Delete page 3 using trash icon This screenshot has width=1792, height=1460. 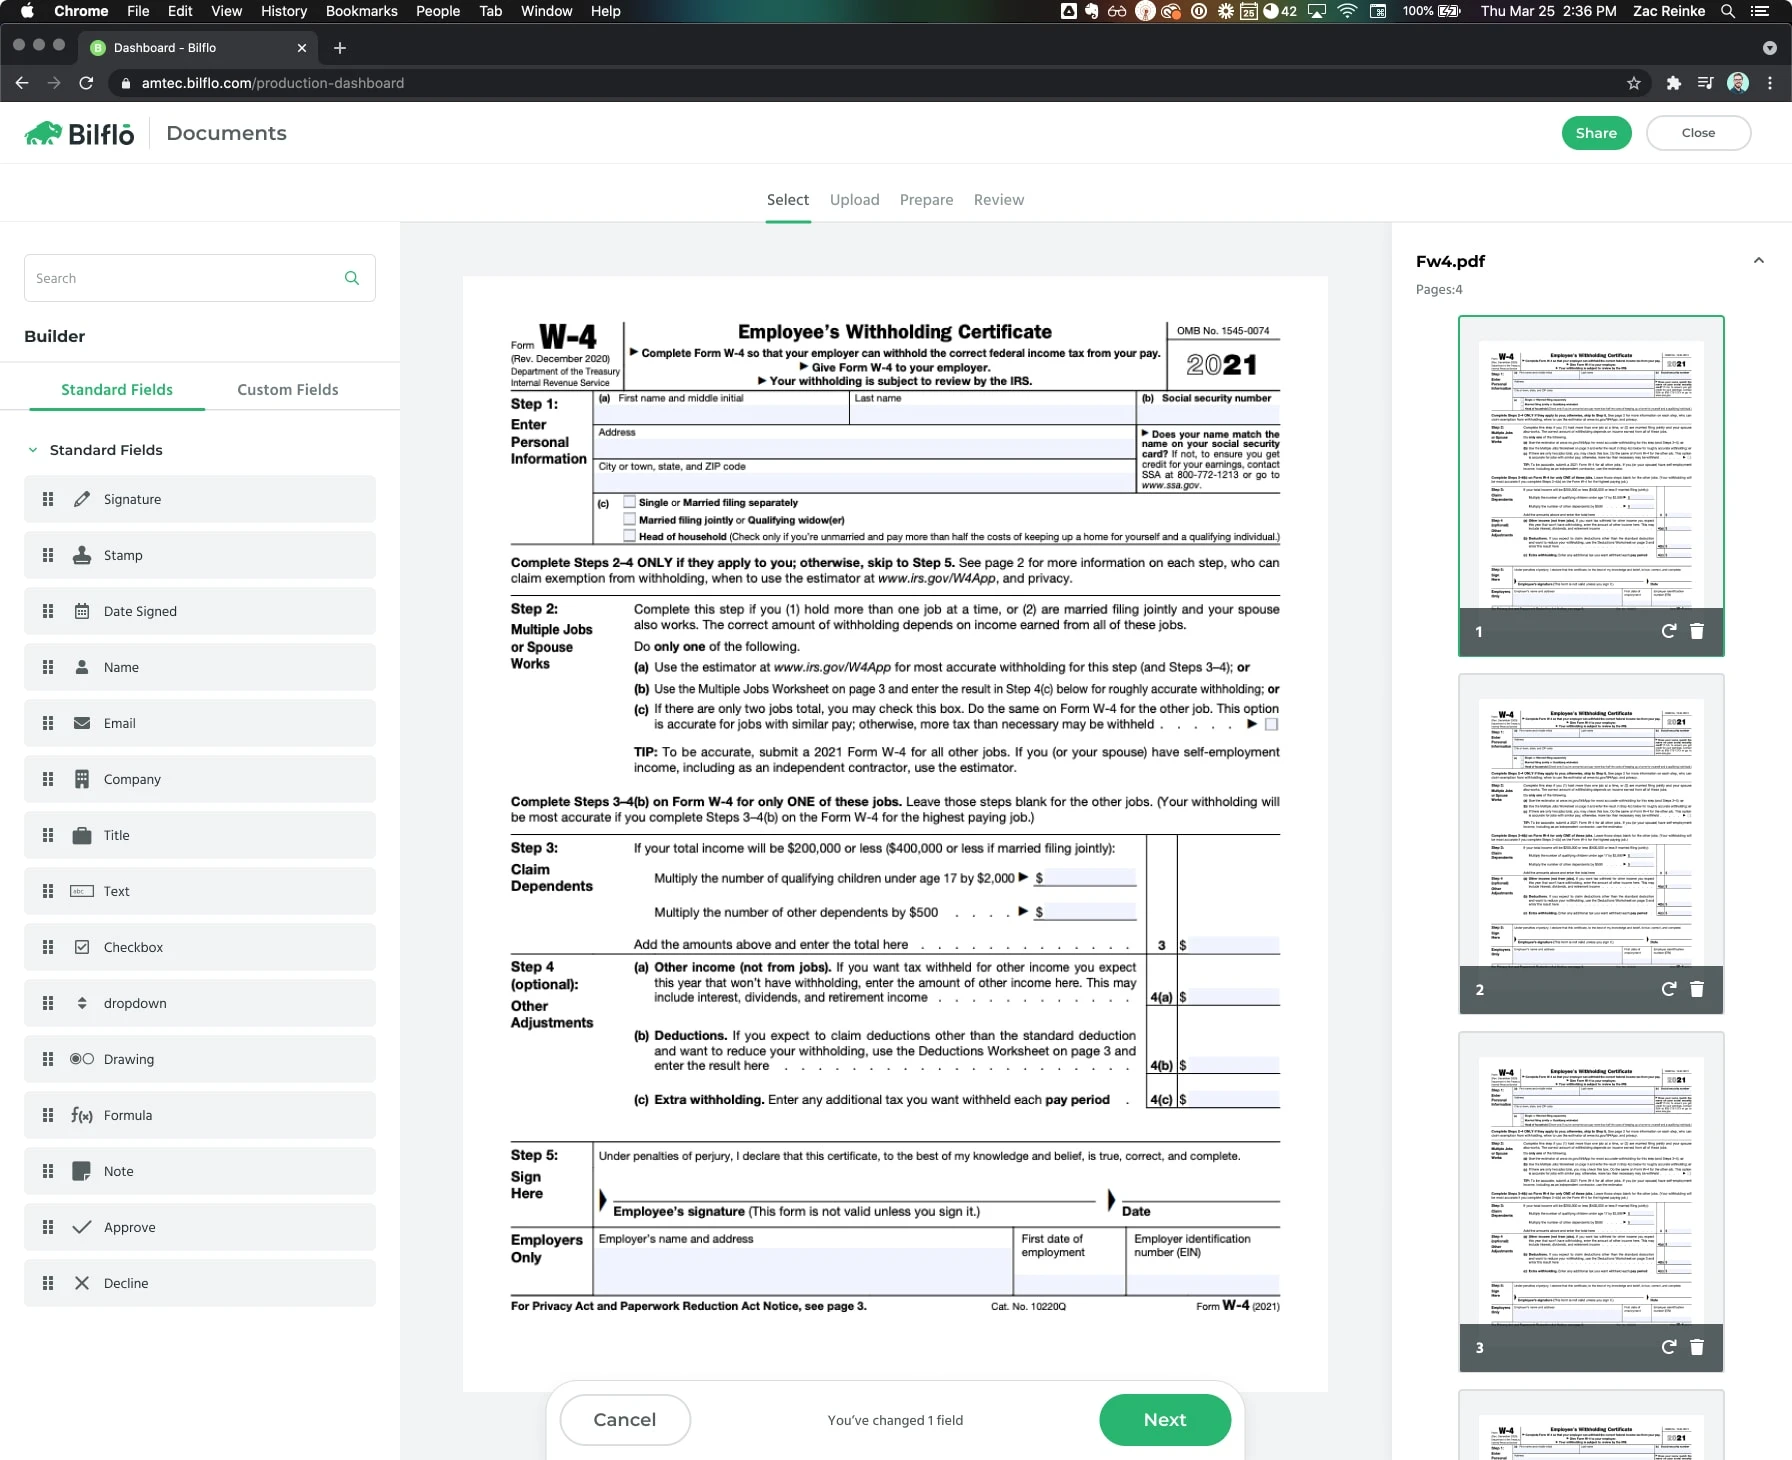(1697, 1347)
